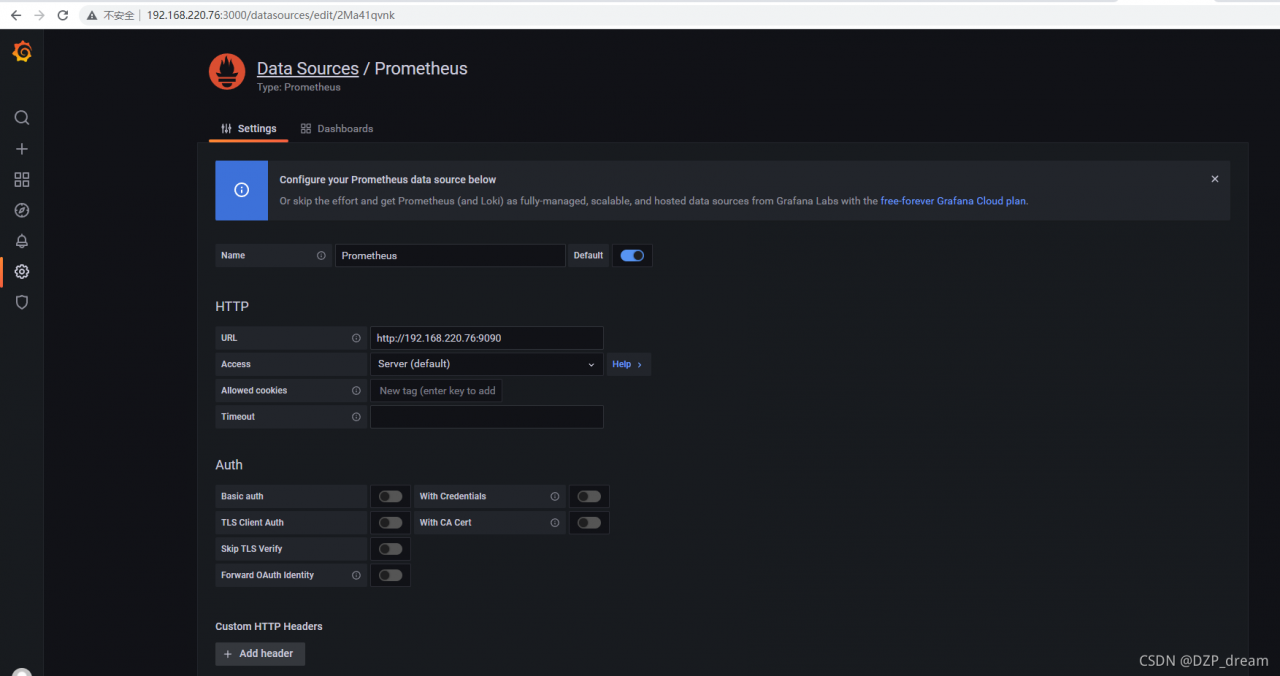Open the Dashboards grid icon in sidebar
This screenshot has width=1280, height=676.
pyautogui.click(x=22, y=180)
